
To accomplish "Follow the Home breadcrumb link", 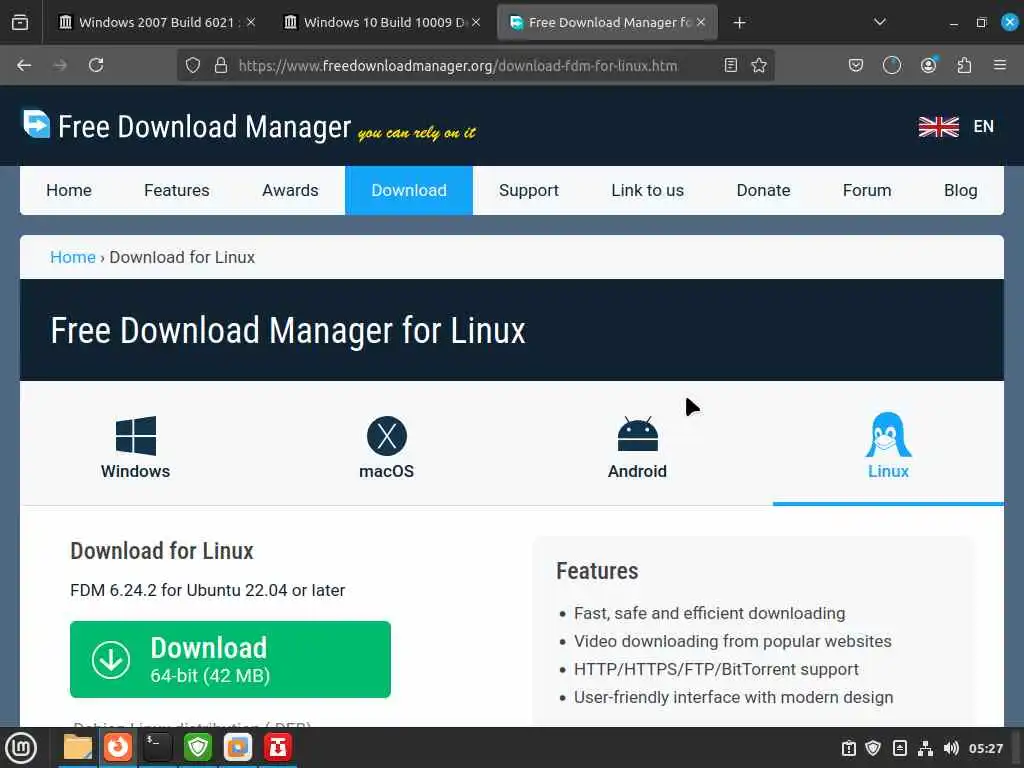I will (x=72, y=257).
